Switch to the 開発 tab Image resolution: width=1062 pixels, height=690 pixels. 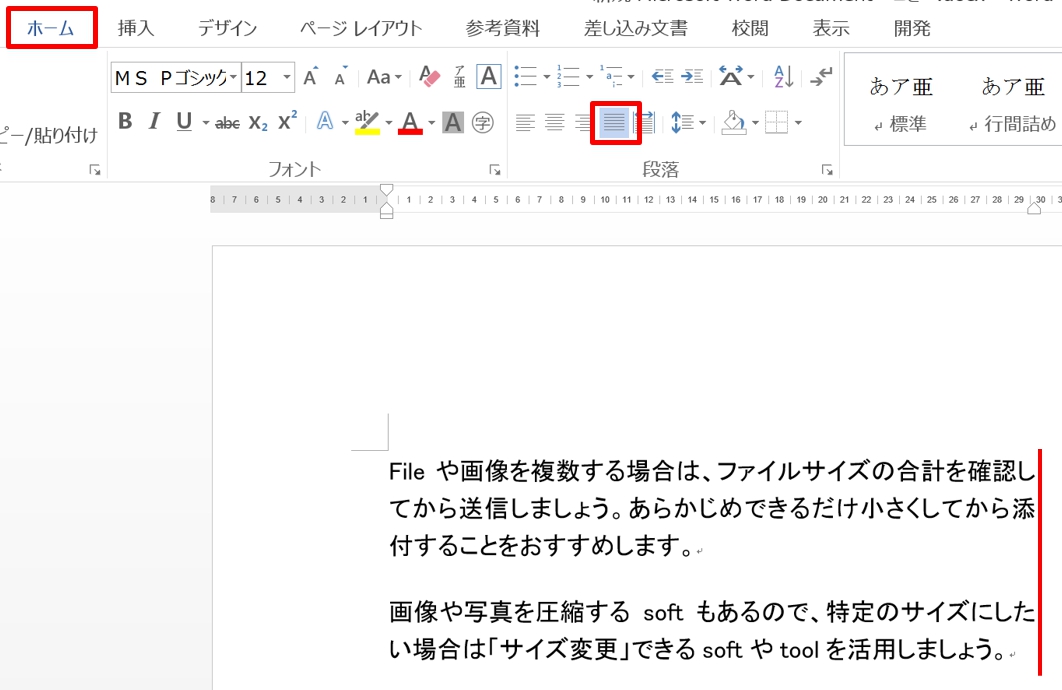click(x=912, y=28)
